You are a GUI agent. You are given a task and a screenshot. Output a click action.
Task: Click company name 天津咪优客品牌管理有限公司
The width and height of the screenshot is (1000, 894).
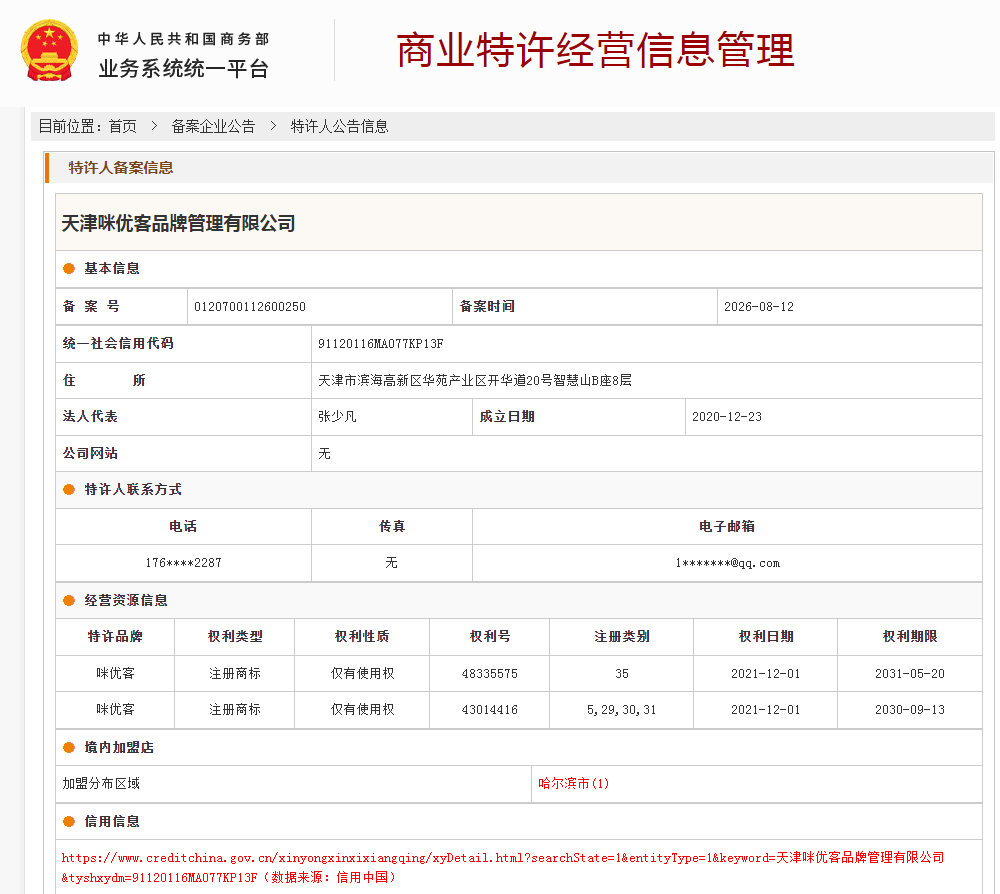click(179, 223)
